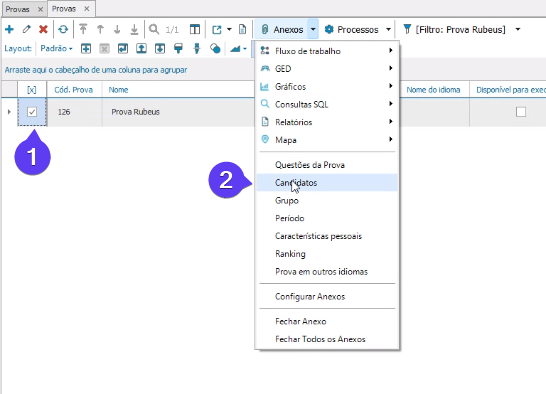Select Ranking in Anexos menu
The height and width of the screenshot is (394, 546).
pos(327,254)
